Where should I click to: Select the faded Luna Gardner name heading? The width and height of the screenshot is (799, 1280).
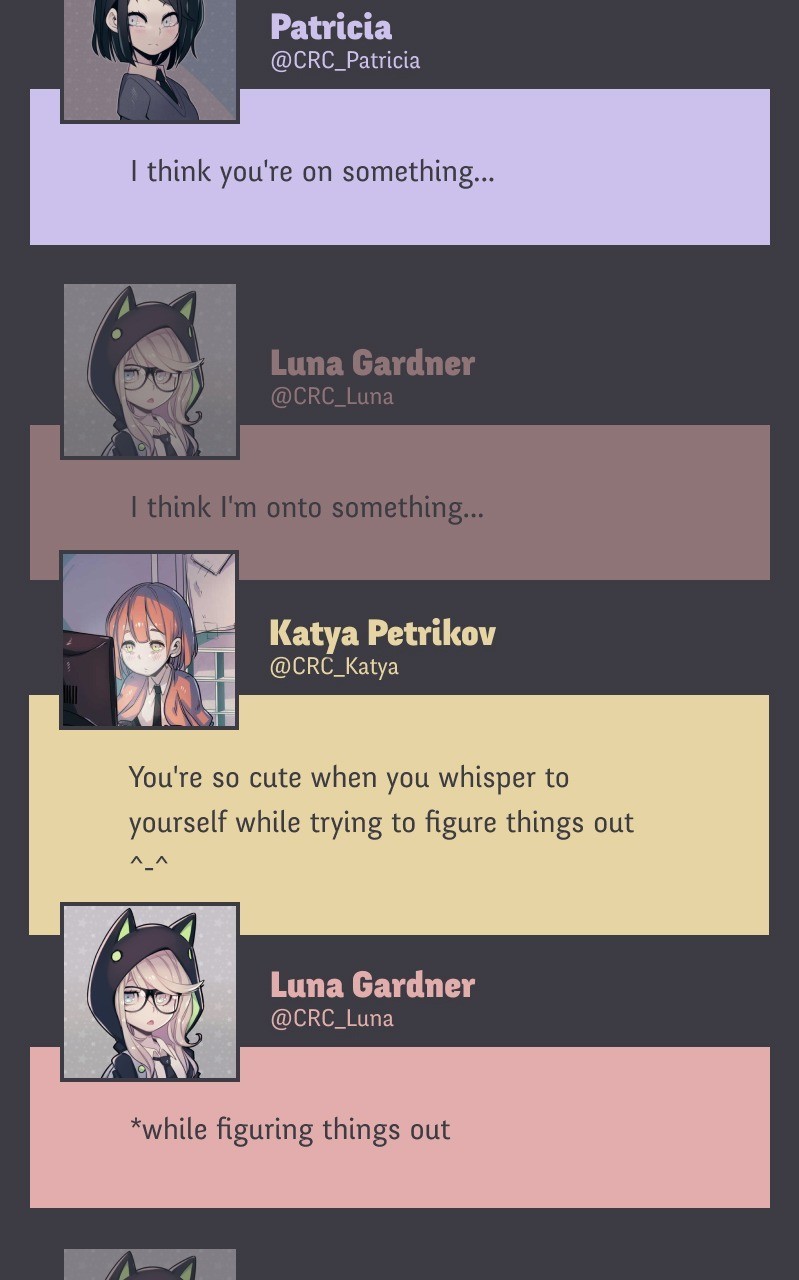372,362
